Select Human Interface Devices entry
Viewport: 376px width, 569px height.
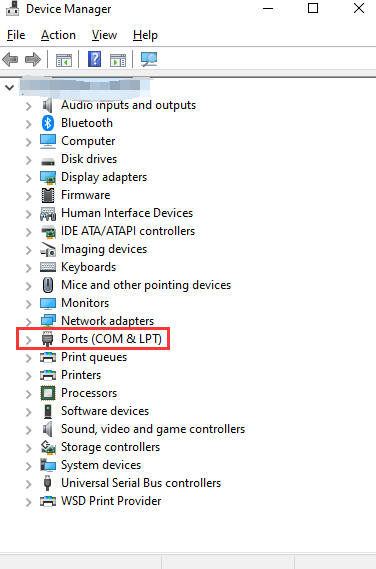click(127, 213)
